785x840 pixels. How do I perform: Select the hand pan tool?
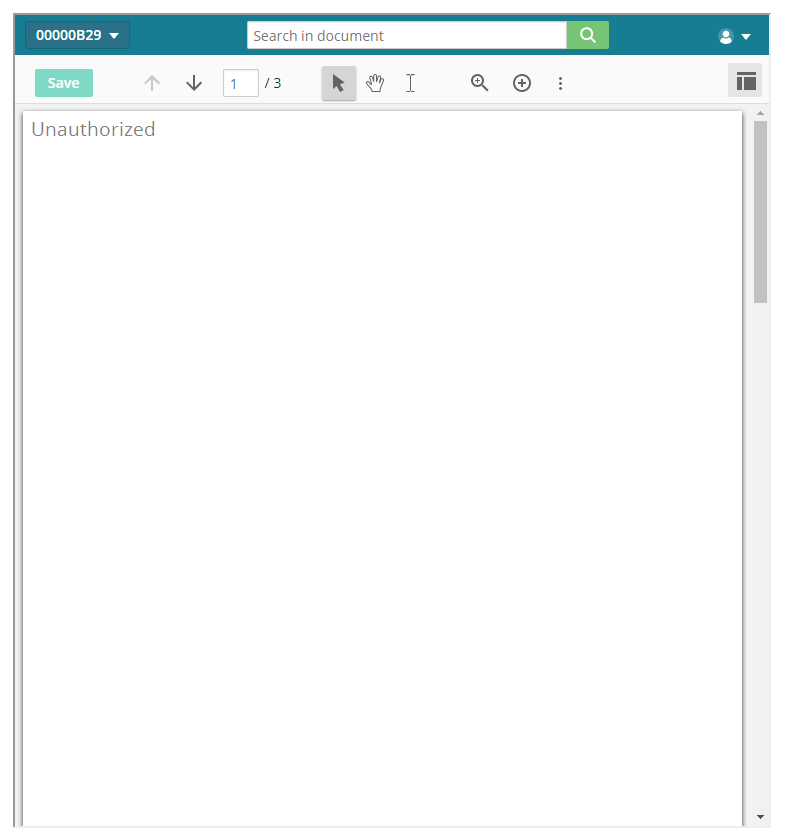[x=375, y=83]
